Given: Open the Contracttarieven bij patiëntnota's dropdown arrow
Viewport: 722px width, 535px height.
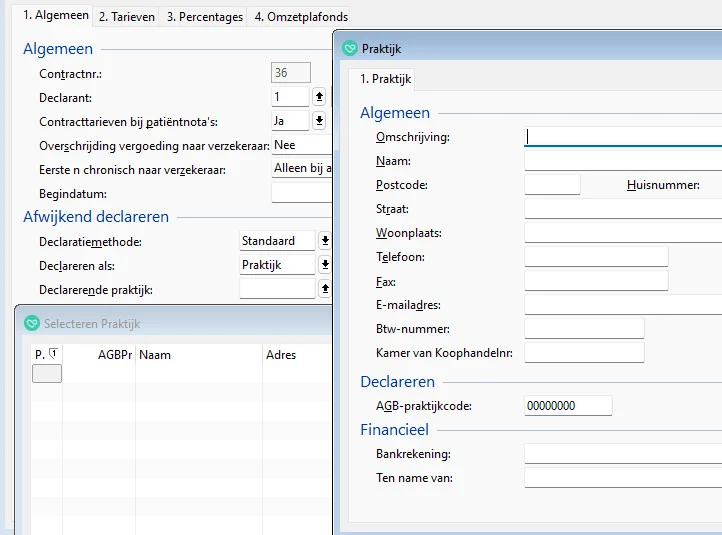Looking at the screenshot, I should (x=319, y=121).
